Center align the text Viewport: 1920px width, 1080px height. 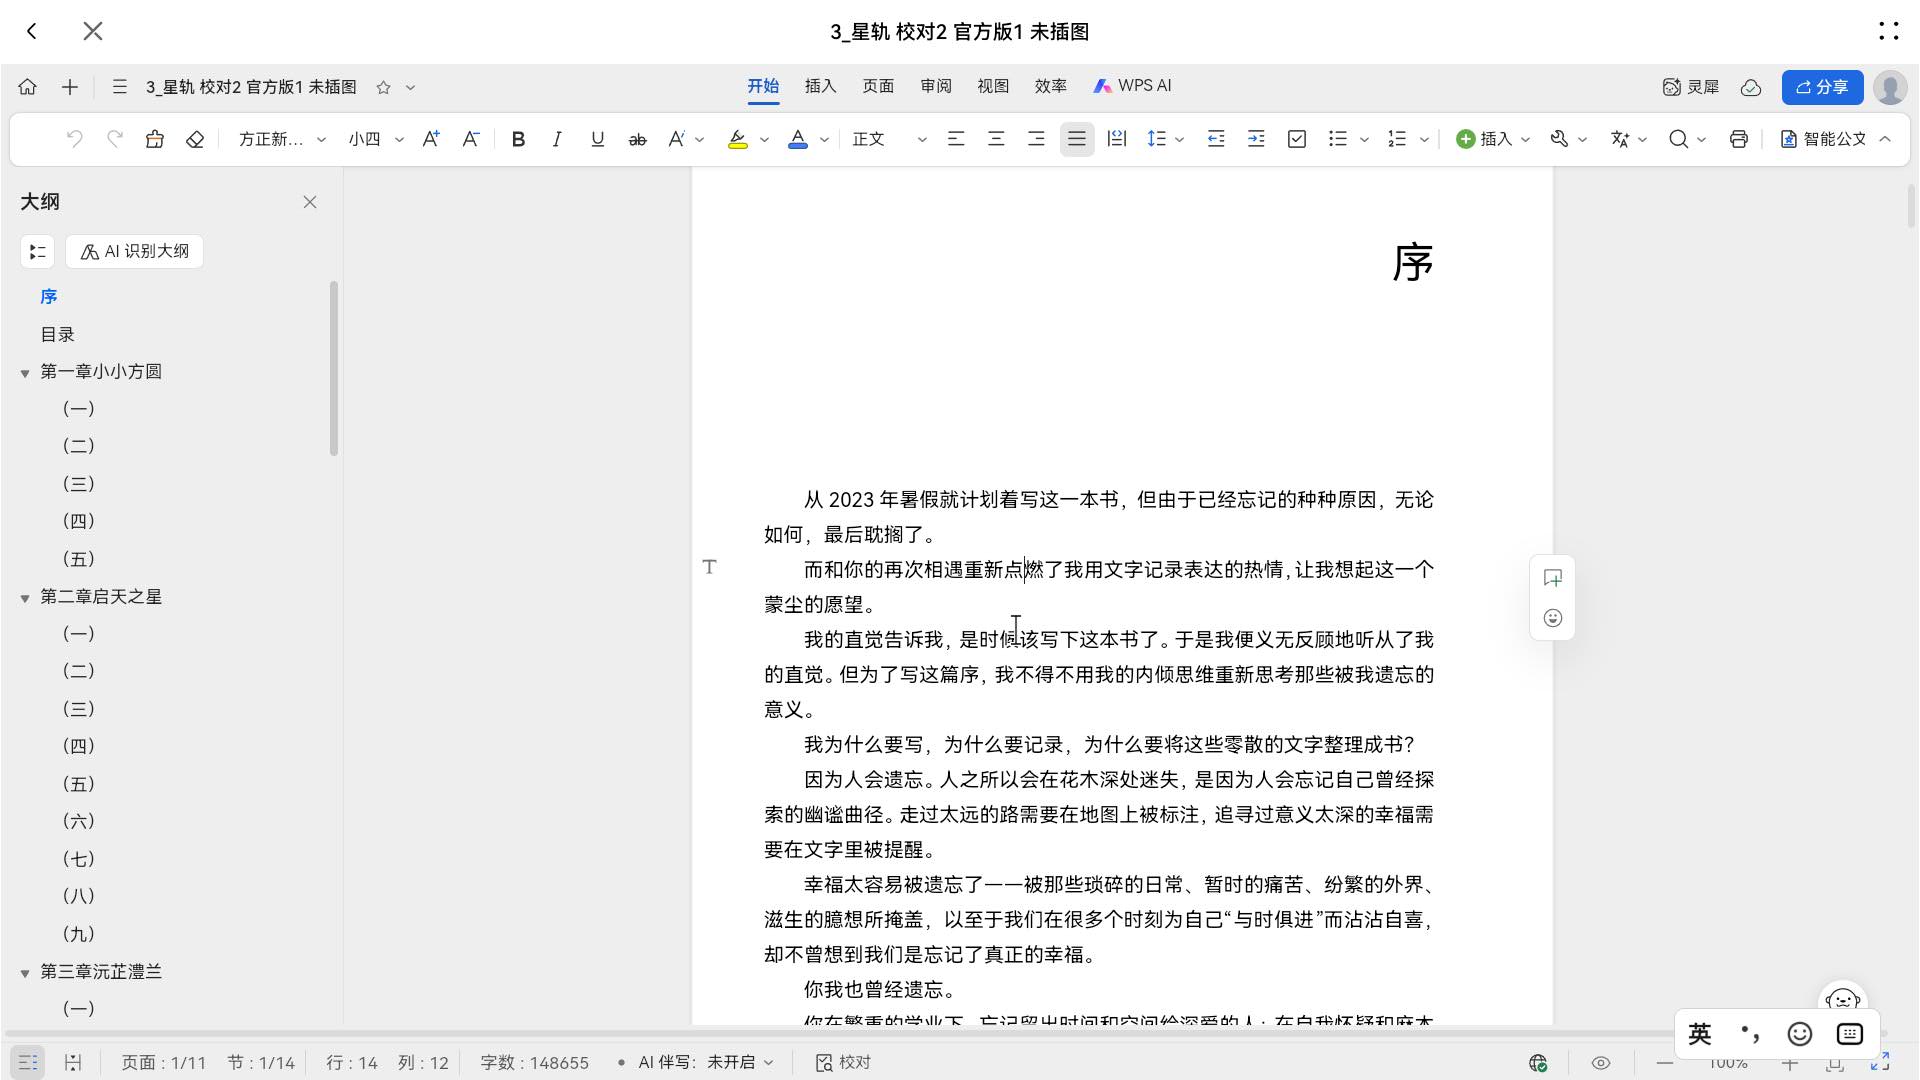[x=996, y=139]
